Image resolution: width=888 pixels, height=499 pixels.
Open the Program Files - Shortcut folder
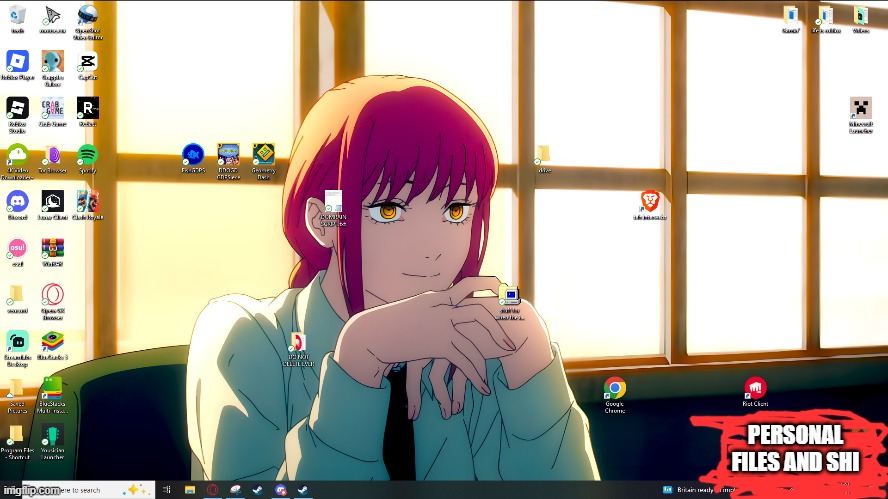click(17, 441)
